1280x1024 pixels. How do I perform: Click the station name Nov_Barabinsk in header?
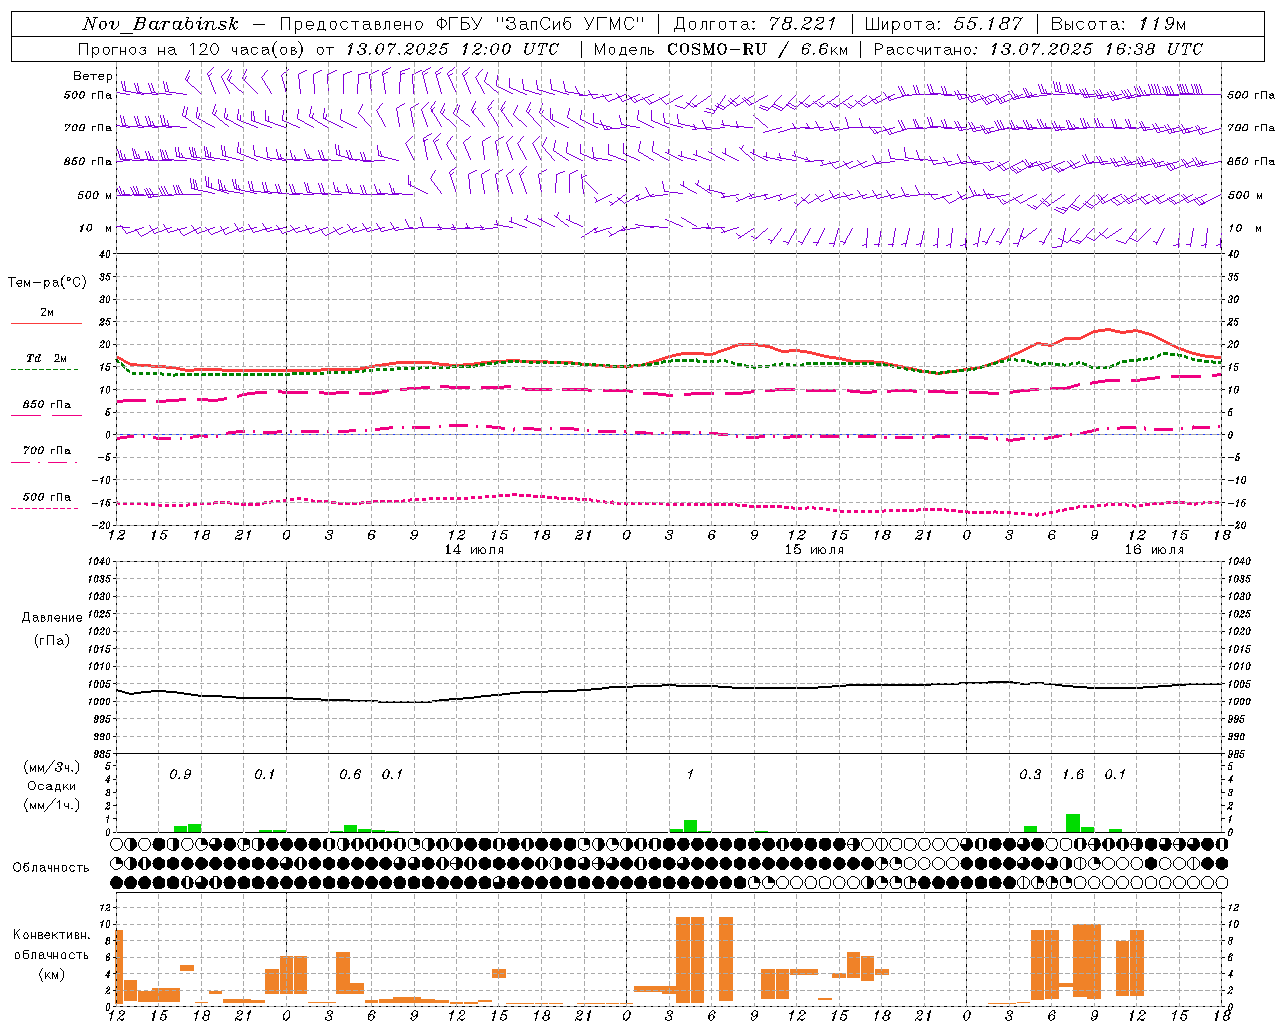pyautogui.click(x=160, y=24)
